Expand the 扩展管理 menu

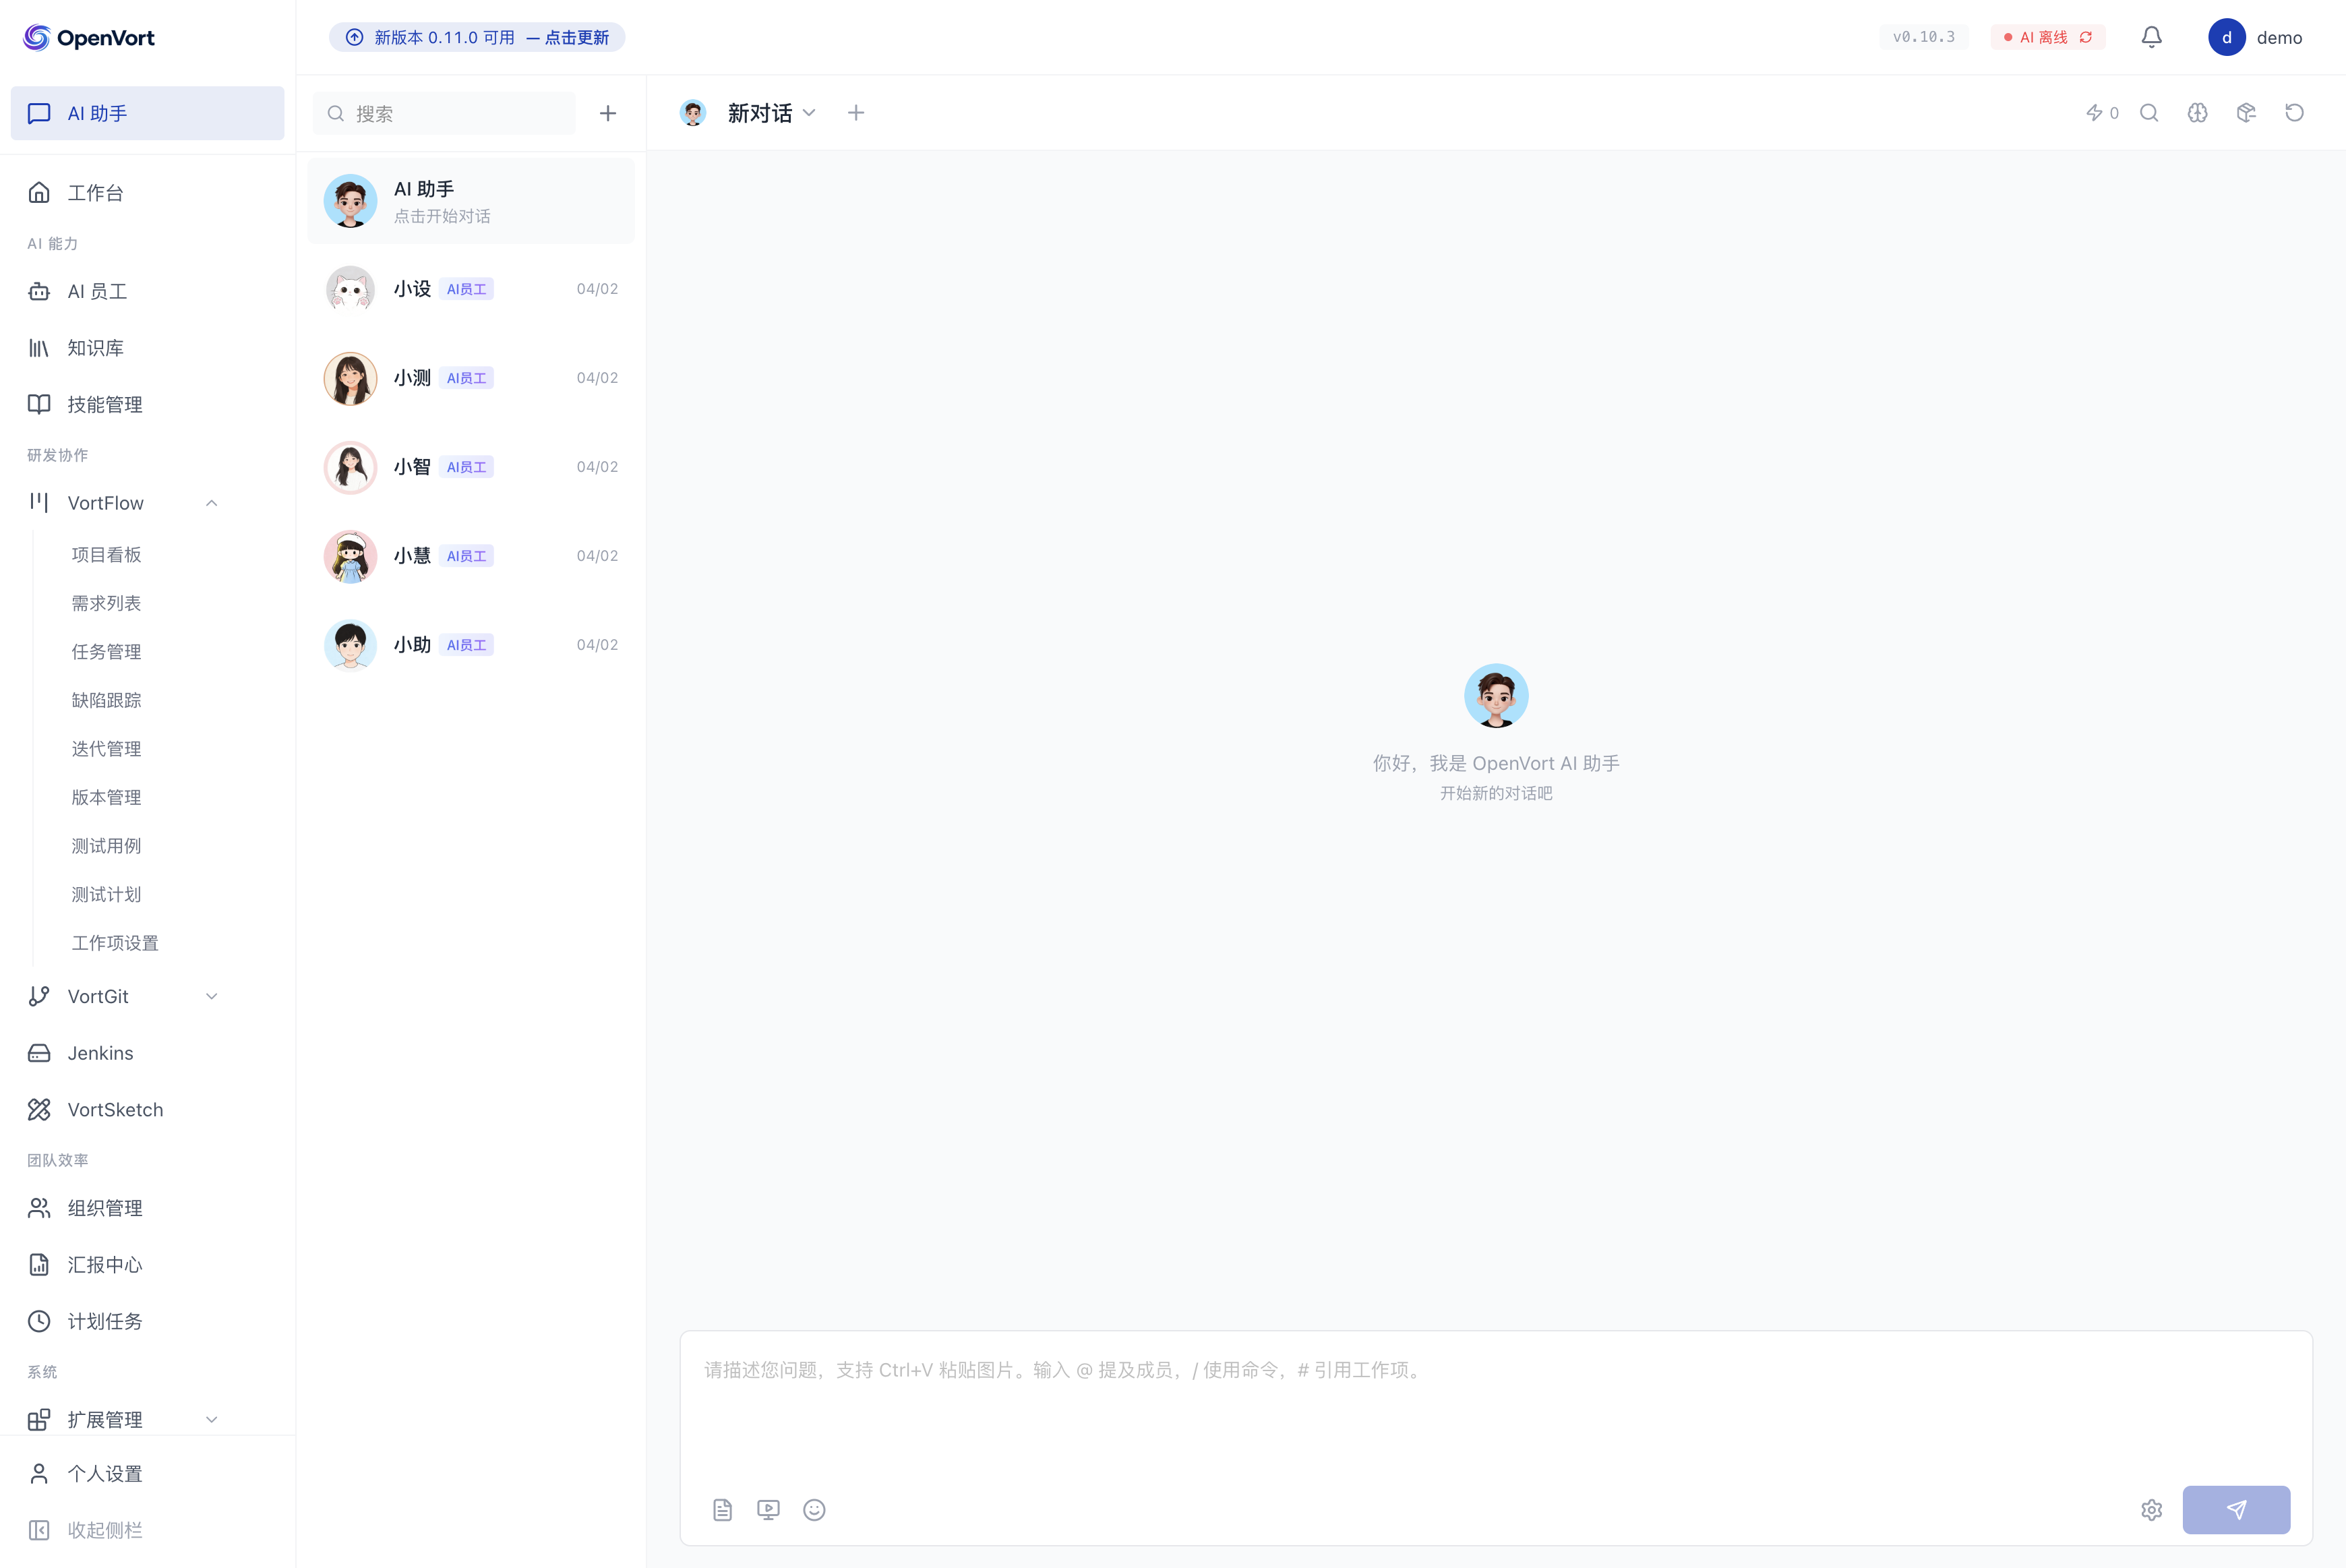pos(211,1419)
